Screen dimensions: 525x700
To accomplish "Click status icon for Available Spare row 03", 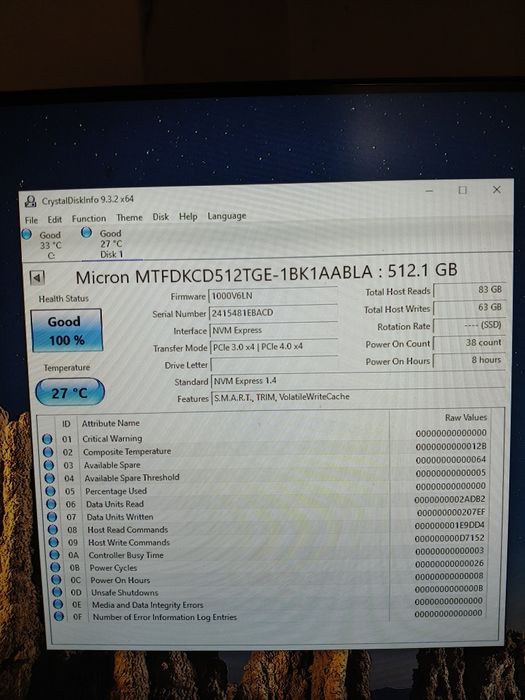I will (x=49, y=465).
